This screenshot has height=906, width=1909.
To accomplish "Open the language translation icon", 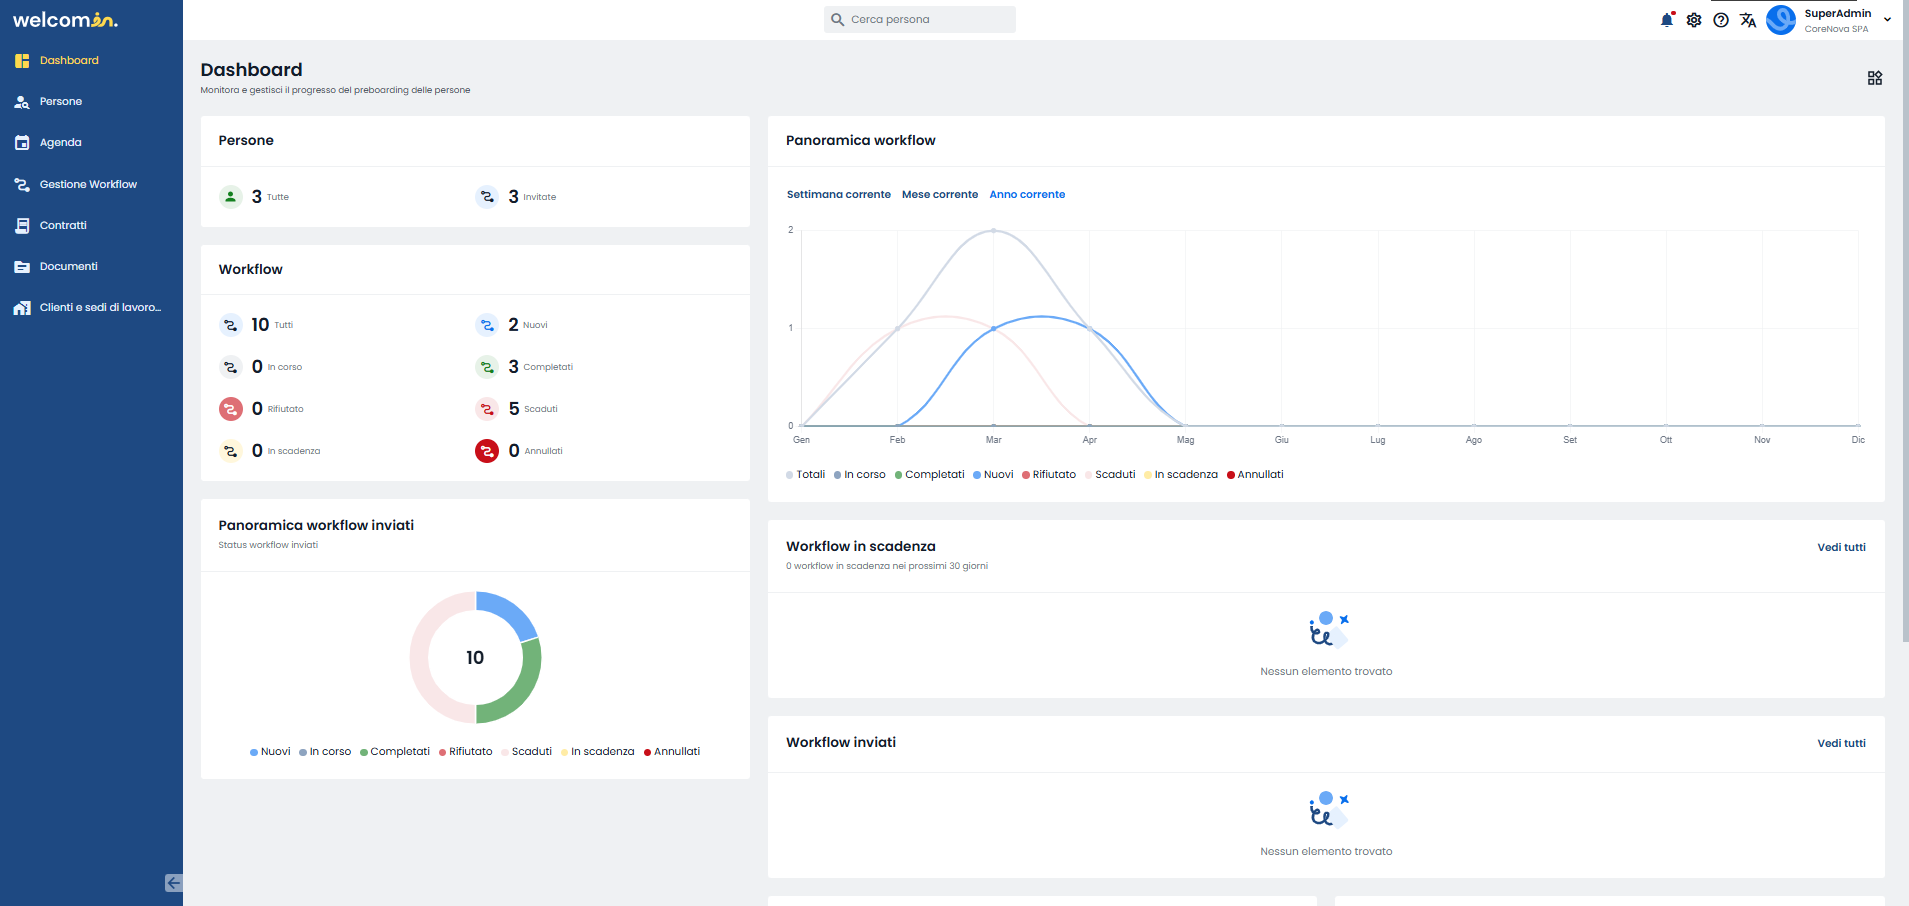I will coord(1748,20).
